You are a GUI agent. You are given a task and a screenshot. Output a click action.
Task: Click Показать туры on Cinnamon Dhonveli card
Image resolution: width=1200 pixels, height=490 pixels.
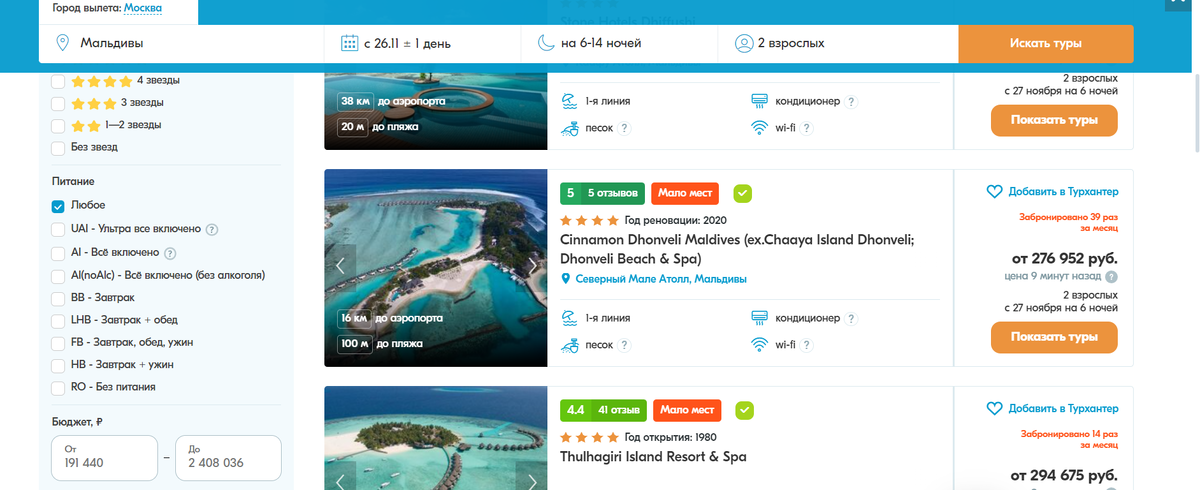1054,337
